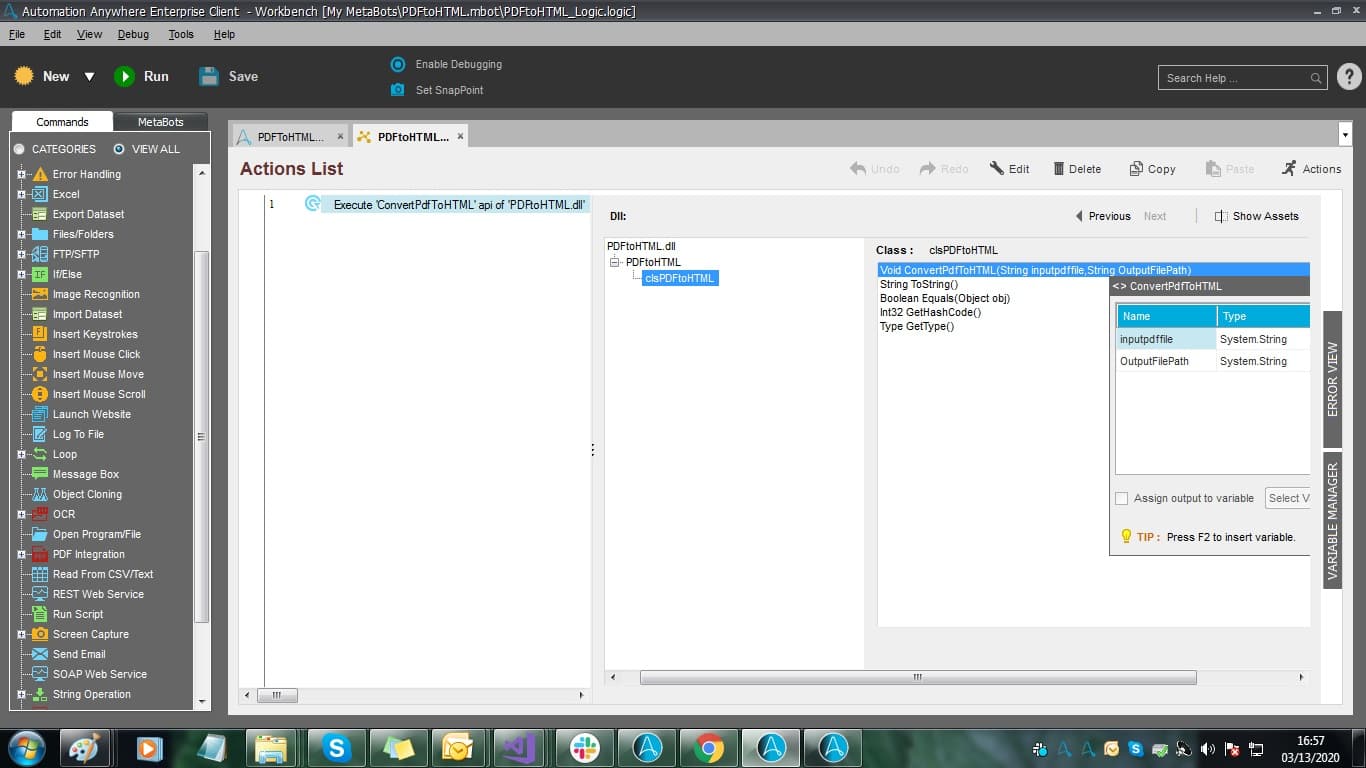Collapse the PDFtoHTML namespace tree node
This screenshot has height=768, width=1366.
point(615,262)
